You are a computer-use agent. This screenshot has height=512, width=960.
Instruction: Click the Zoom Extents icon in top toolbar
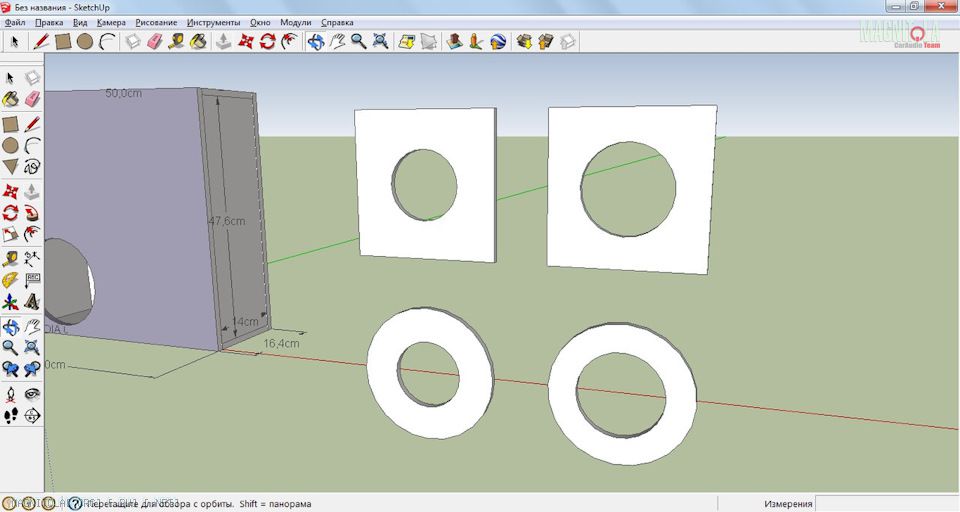(381, 42)
